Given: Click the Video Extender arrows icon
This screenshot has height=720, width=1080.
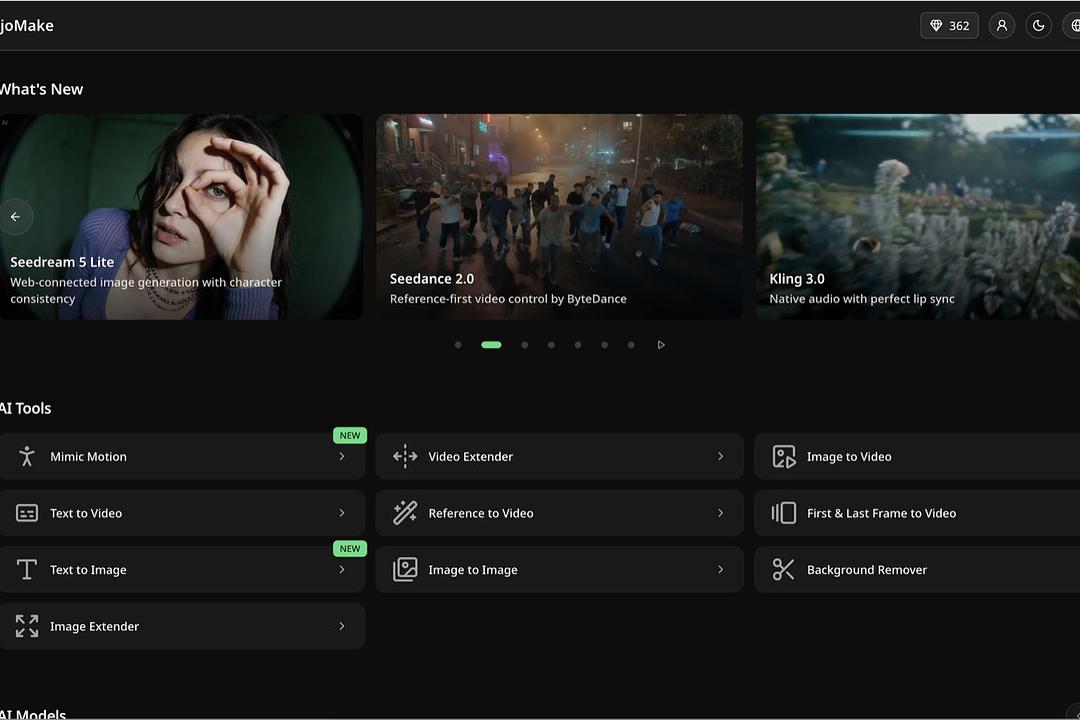Looking at the screenshot, I should (x=405, y=456).
